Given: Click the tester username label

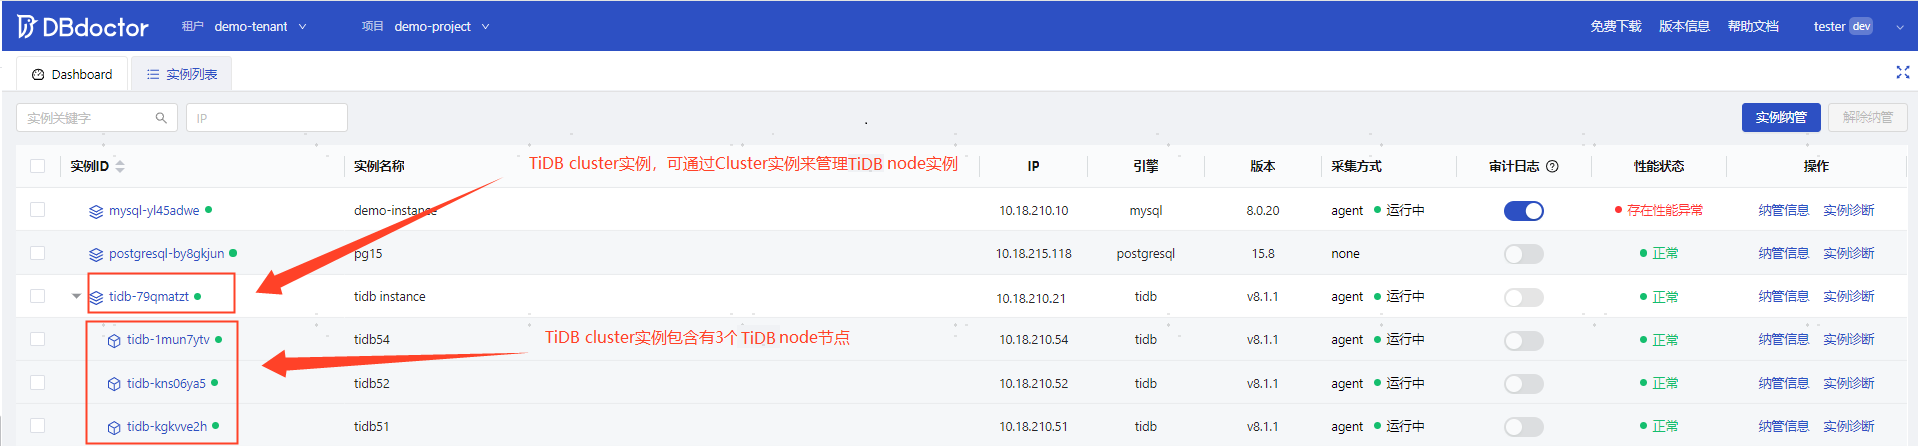Looking at the screenshot, I should 1829,27.
